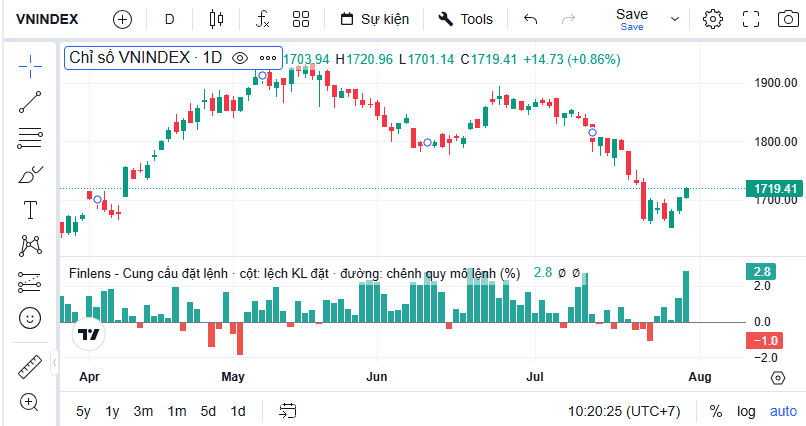Screen dimensions: 806x426
Task: Undo the last chart action
Action: pyautogui.click(x=530, y=20)
